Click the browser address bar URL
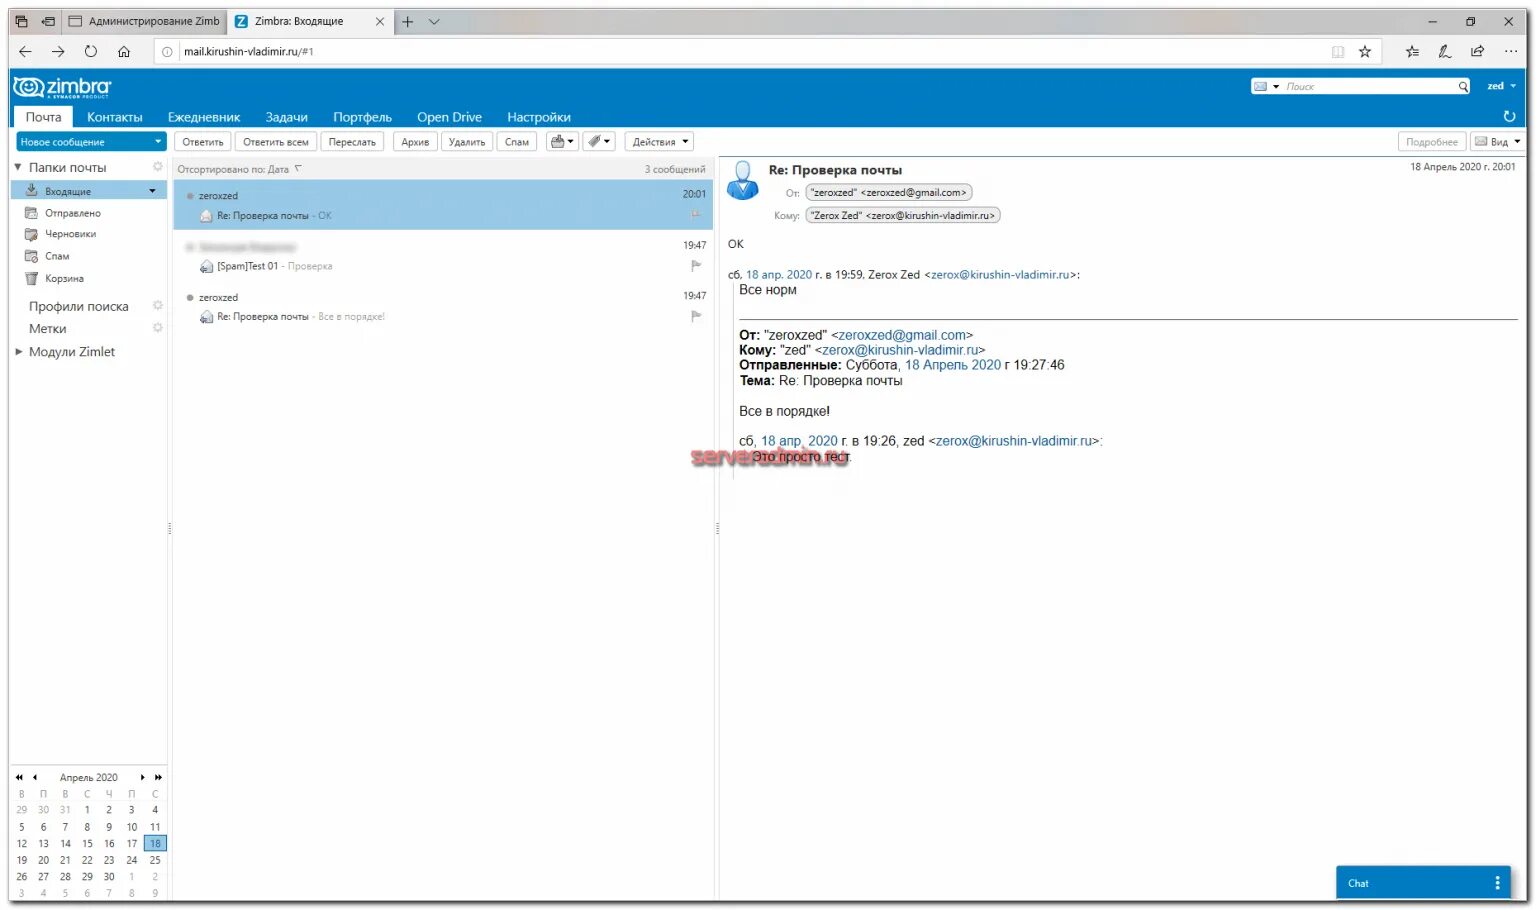 (249, 51)
